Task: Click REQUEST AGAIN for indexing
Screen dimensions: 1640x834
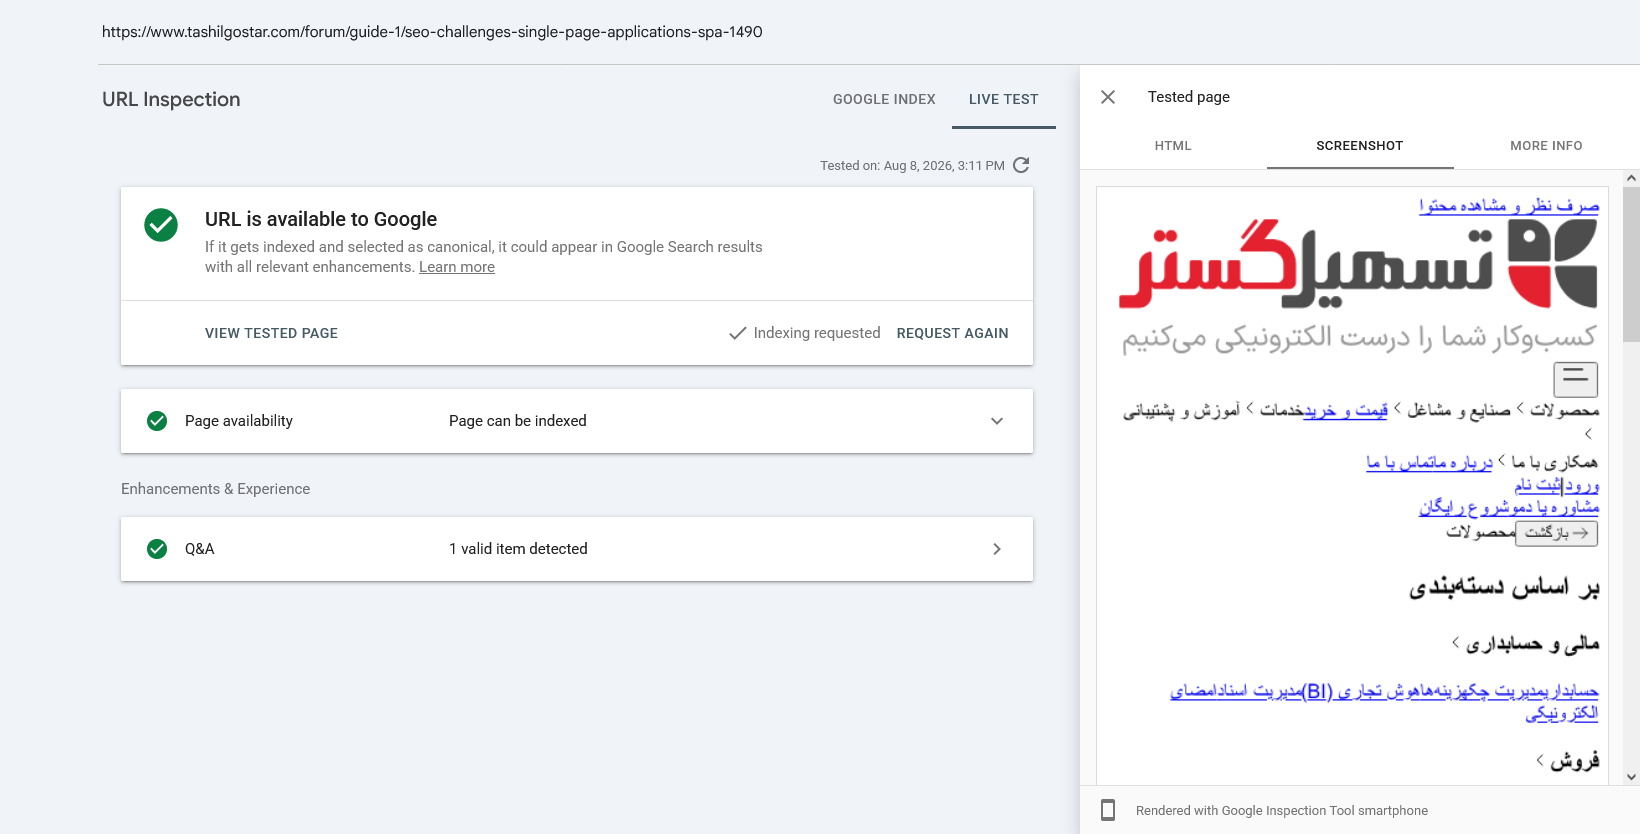Action: click(952, 333)
